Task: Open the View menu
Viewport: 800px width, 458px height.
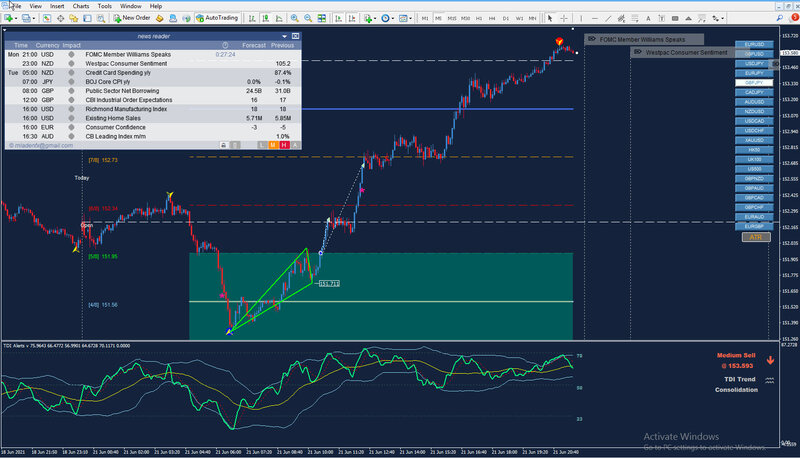Action: click(x=36, y=6)
